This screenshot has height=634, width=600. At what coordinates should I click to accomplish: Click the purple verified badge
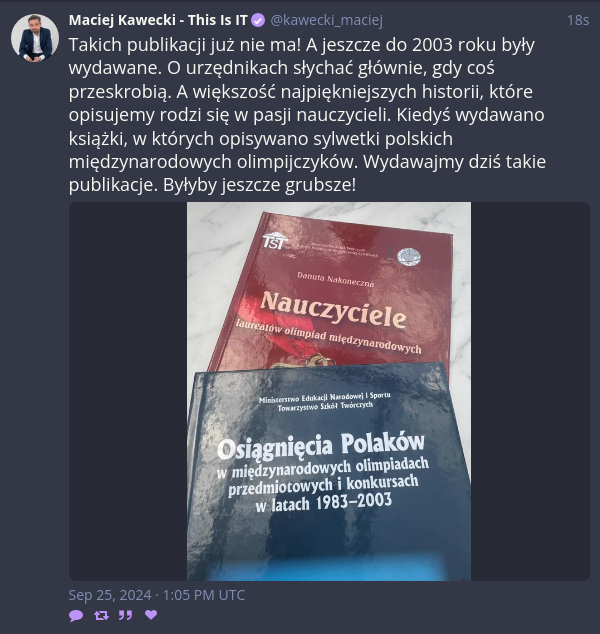coord(258,20)
